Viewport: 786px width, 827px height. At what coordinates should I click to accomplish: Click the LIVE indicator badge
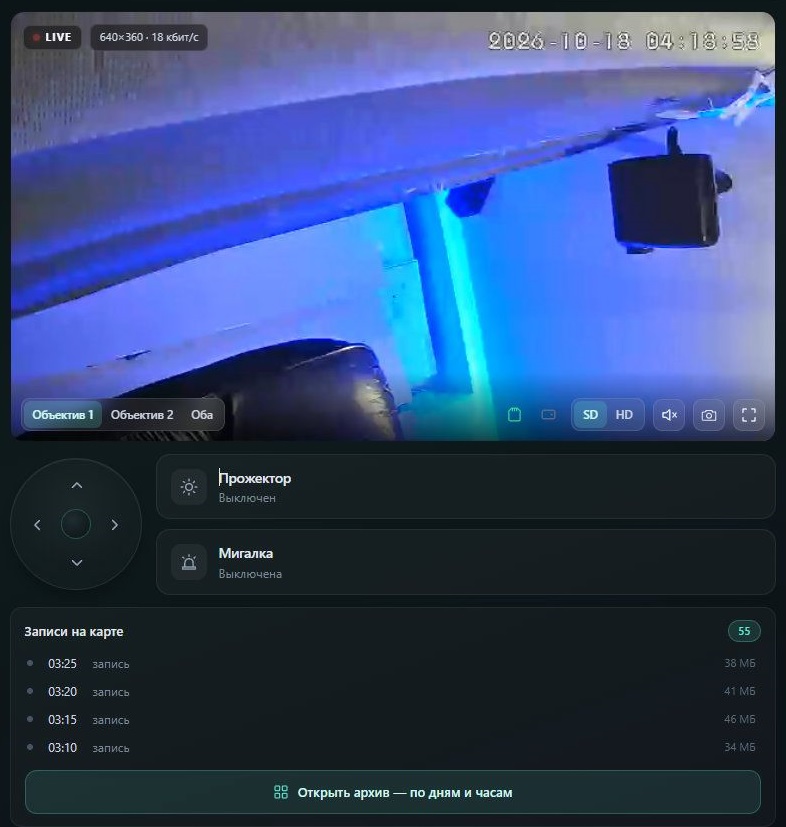[x=52, y=37]
